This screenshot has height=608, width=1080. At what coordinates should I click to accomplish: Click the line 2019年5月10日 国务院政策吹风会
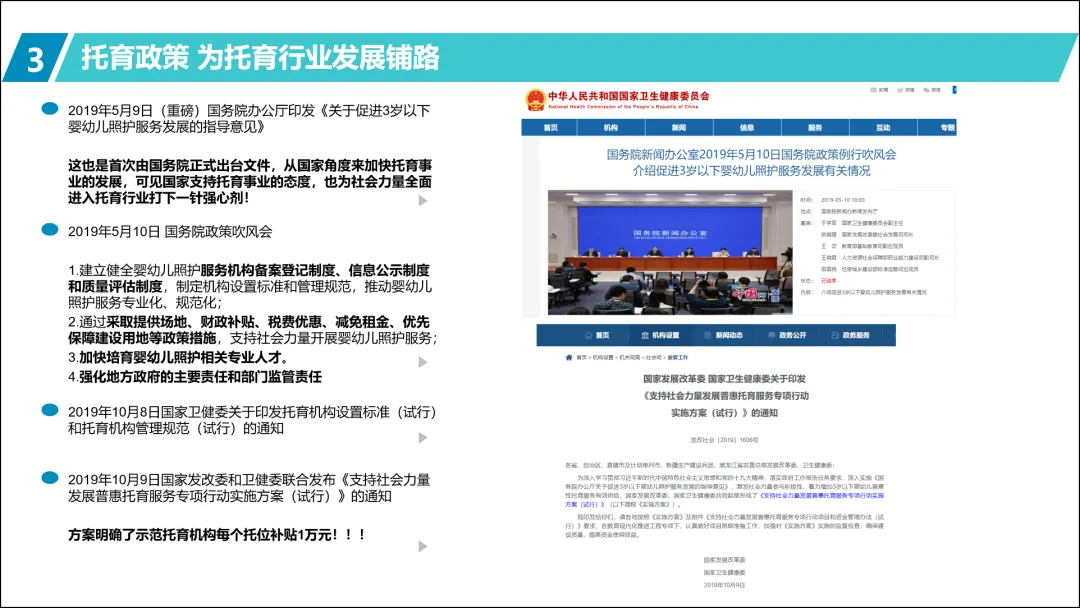pyautogui.click(x=170, y=232)
